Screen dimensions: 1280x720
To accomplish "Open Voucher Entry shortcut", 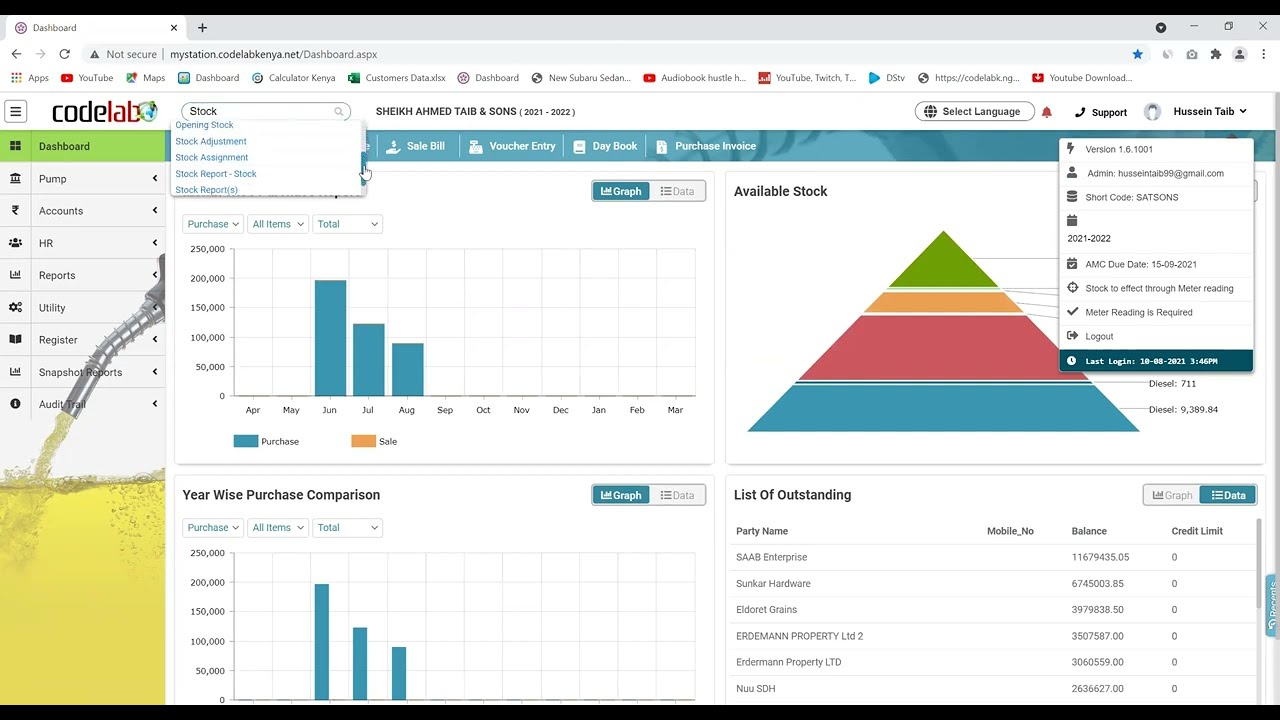I will [512, 146].
